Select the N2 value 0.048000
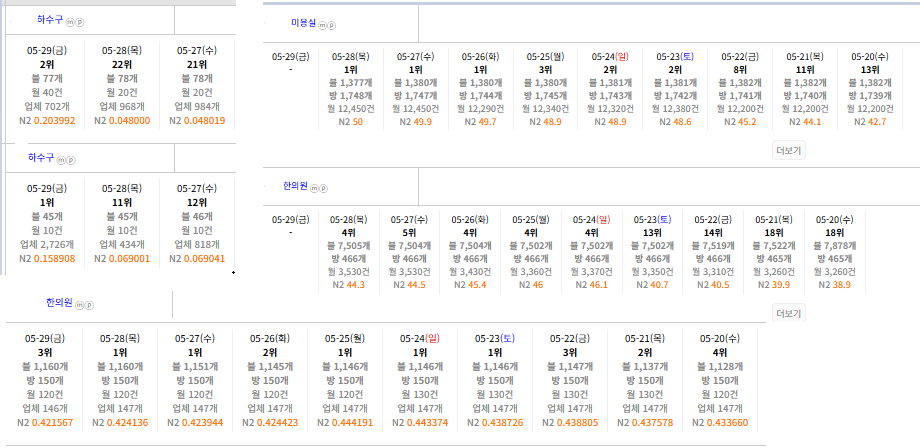 [x=129, y=121]
